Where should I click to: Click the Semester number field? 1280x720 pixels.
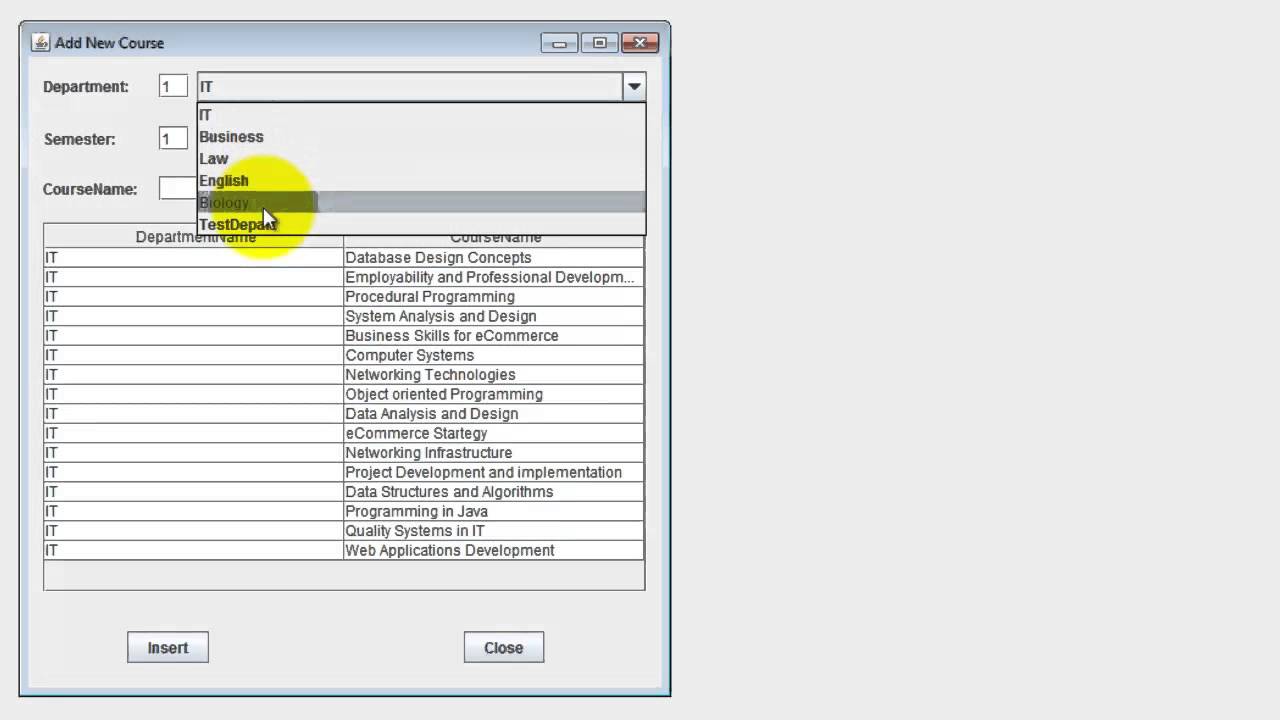pyautogui.click(x=173, y=139)
